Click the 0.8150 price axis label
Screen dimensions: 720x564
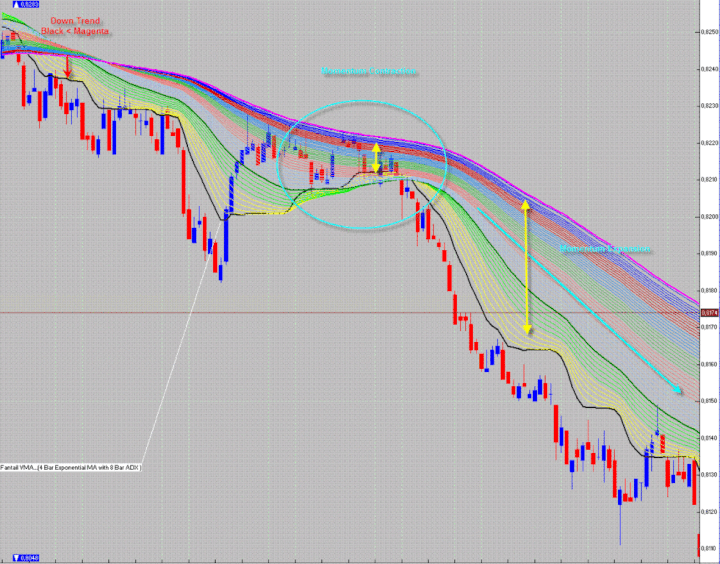(x=709, y=400)
